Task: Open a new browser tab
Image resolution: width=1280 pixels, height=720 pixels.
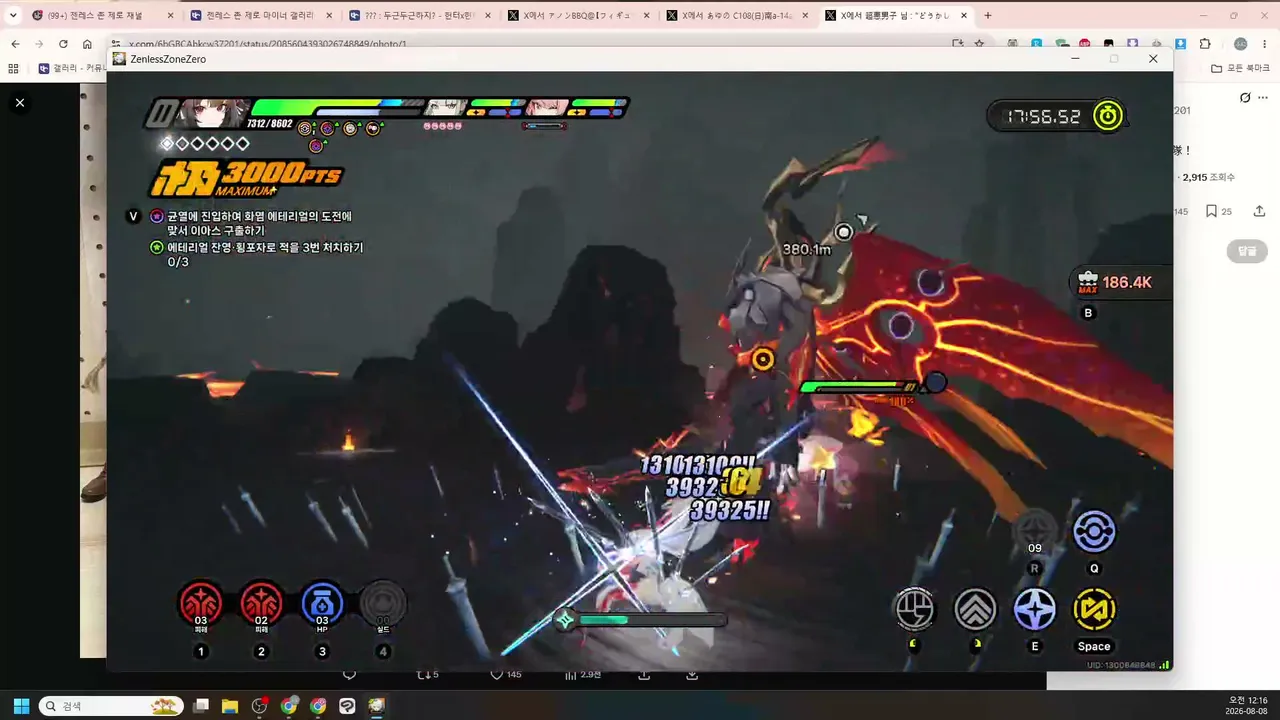Action: coord(988,15)
